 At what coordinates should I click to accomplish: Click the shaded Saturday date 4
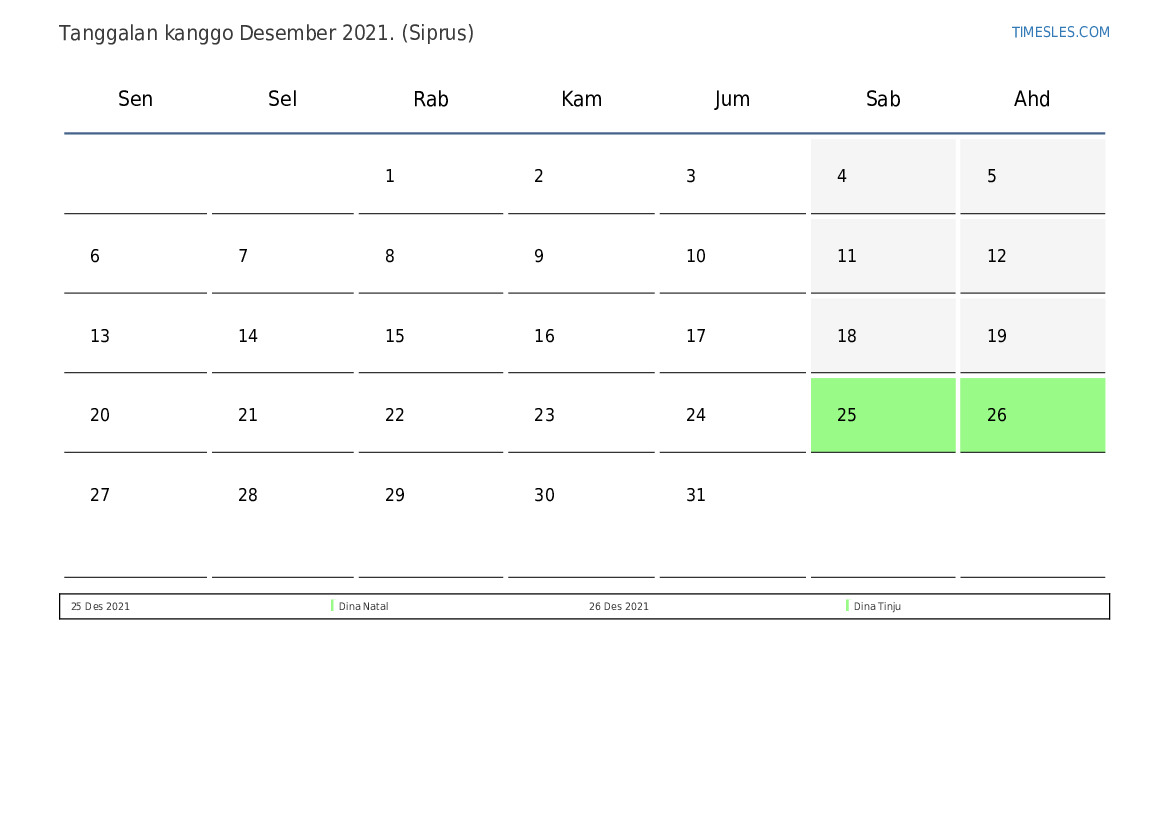tap(842, 177)
